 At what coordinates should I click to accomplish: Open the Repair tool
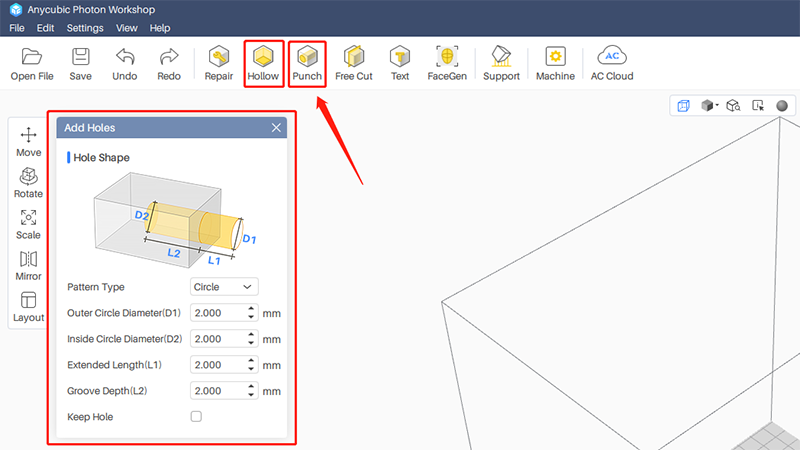[219, 64]
